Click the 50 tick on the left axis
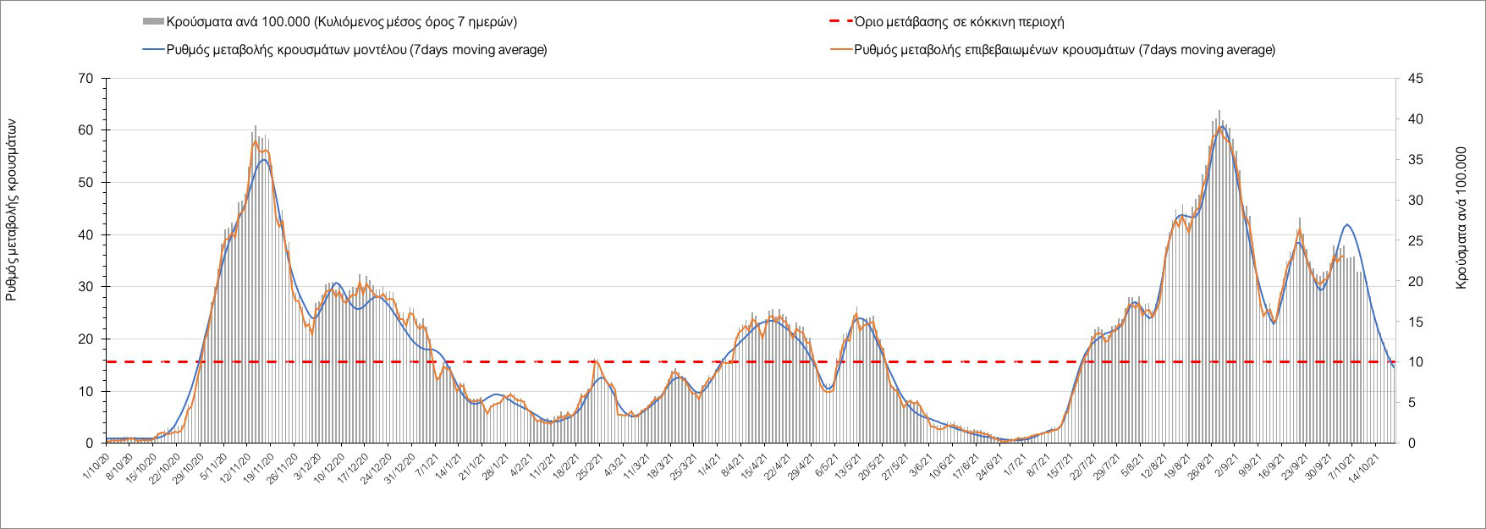Viewport: 1486px width, 529px height. pos(87,183)
